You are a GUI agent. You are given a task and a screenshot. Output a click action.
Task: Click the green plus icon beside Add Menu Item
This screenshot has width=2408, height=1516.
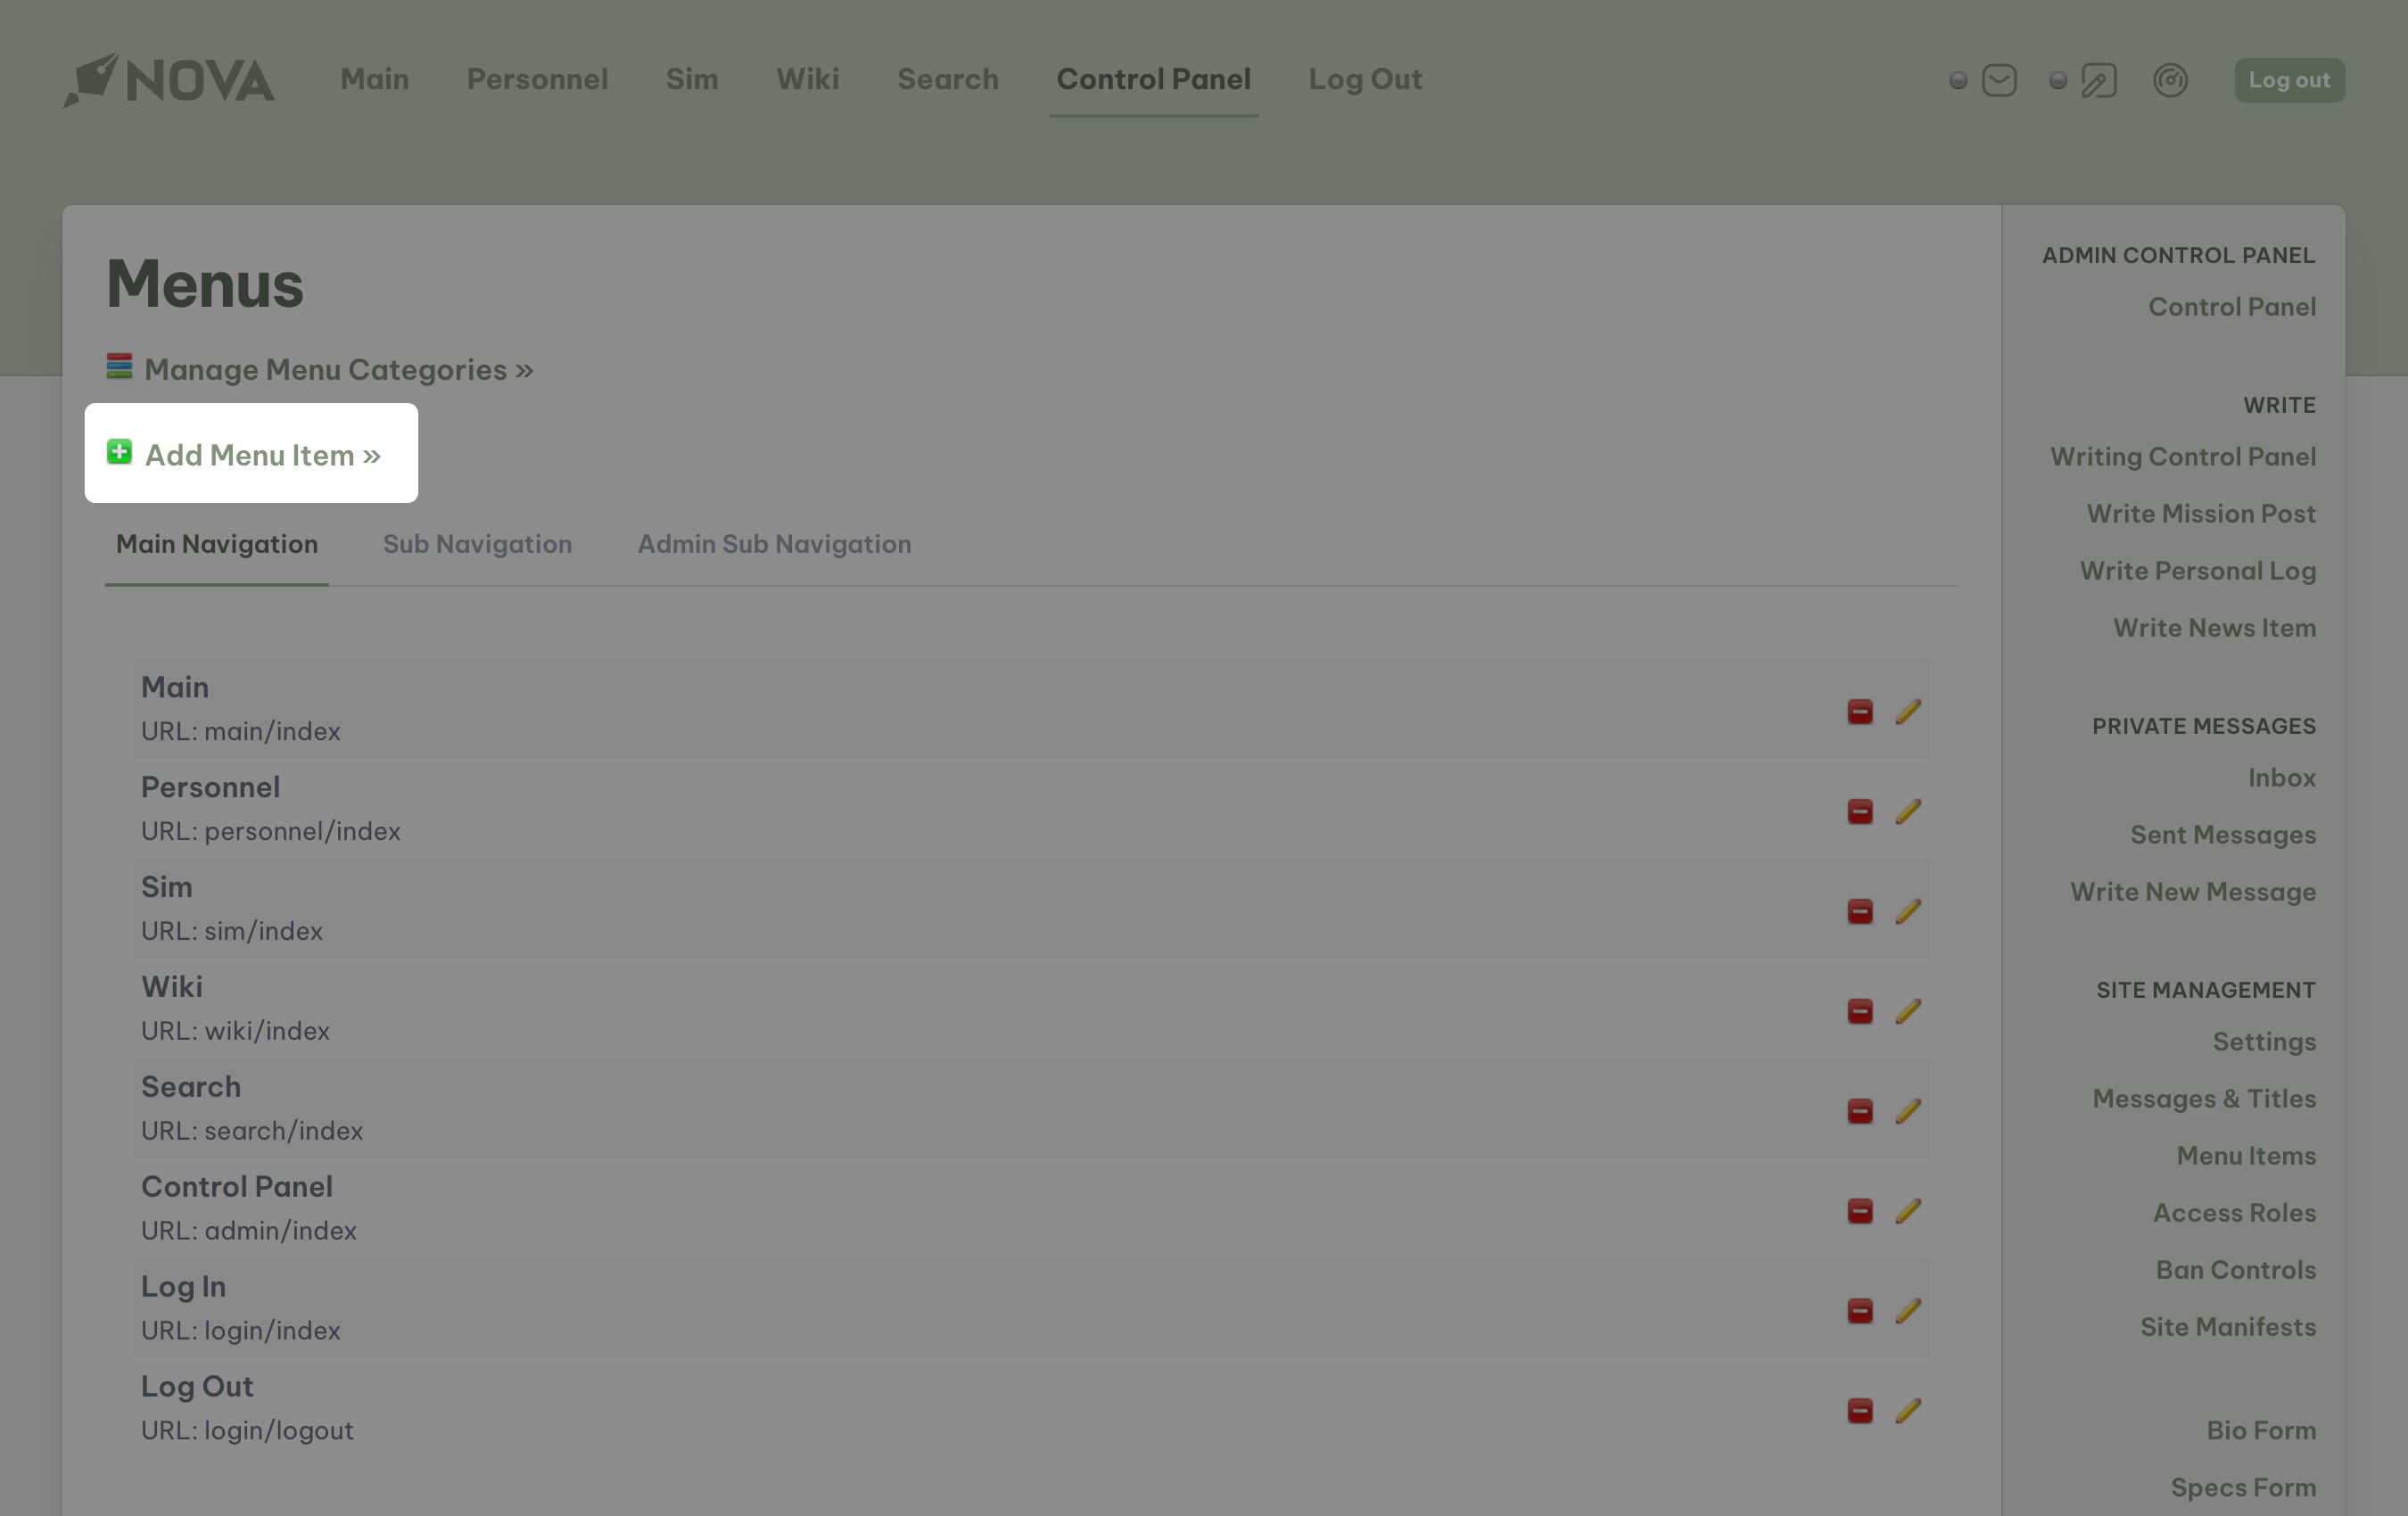click(x=120, y=453)
